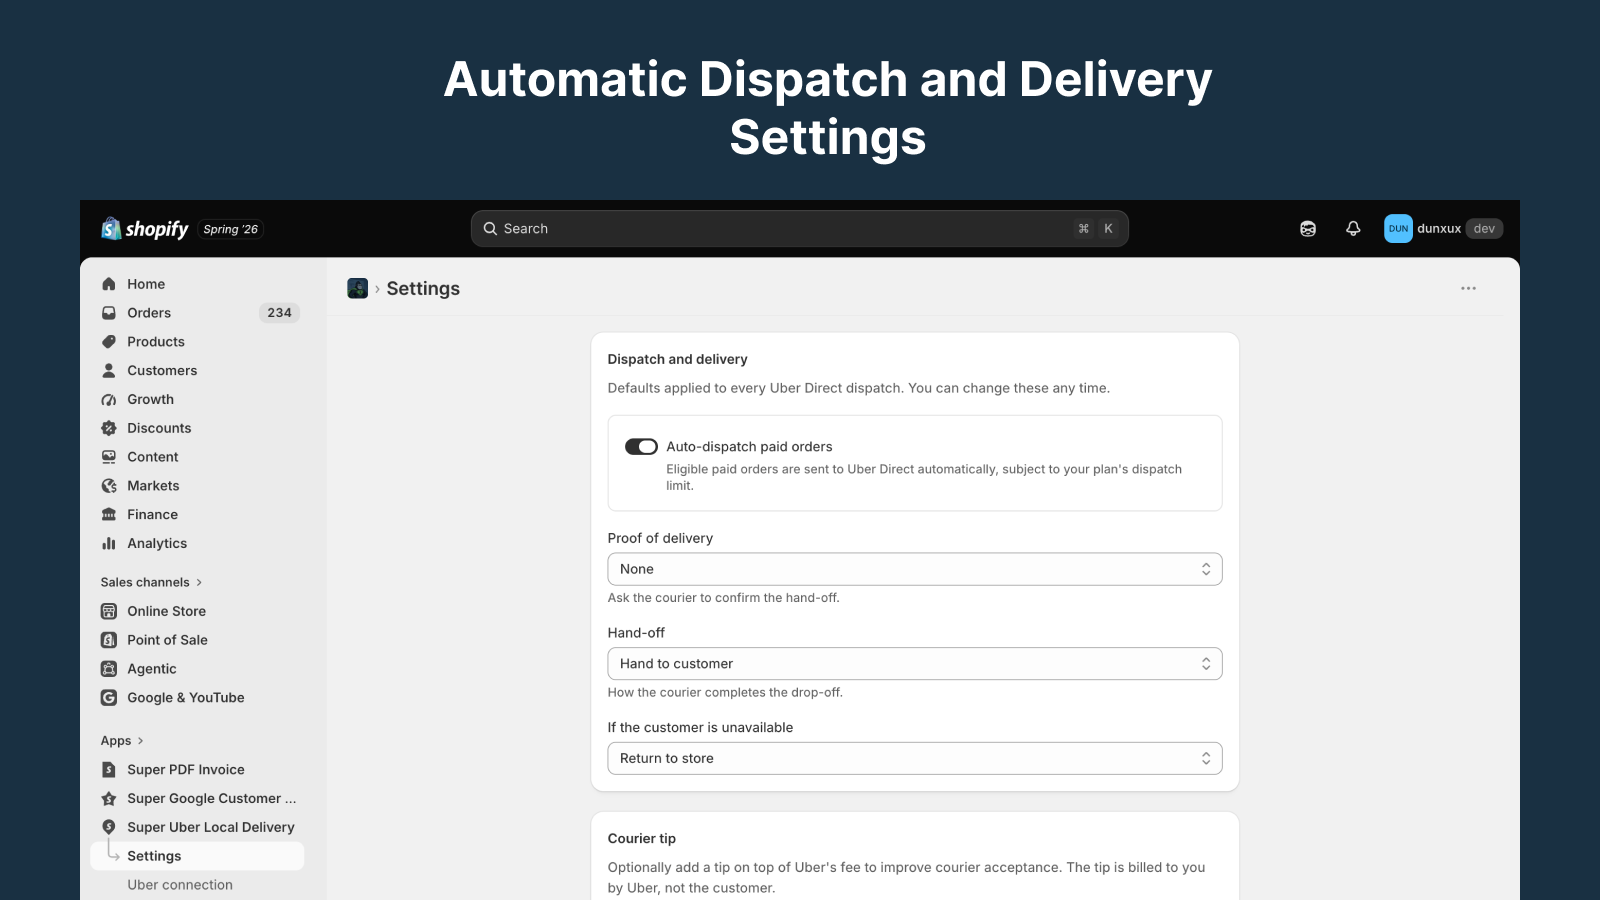Image resolution: width=1600 pixels, height=900 pixels.
Task: Click the Command-K shortcut hint
Action: tap(1096, 229)
